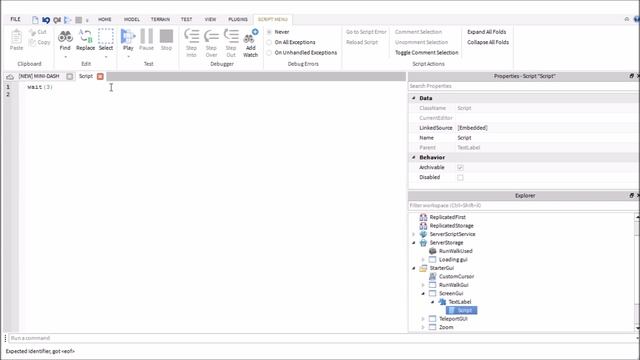Select RunWalkUsed under ServerStorage
The width and height of the screenshot is (640, 360).
(x=456, y=251)
